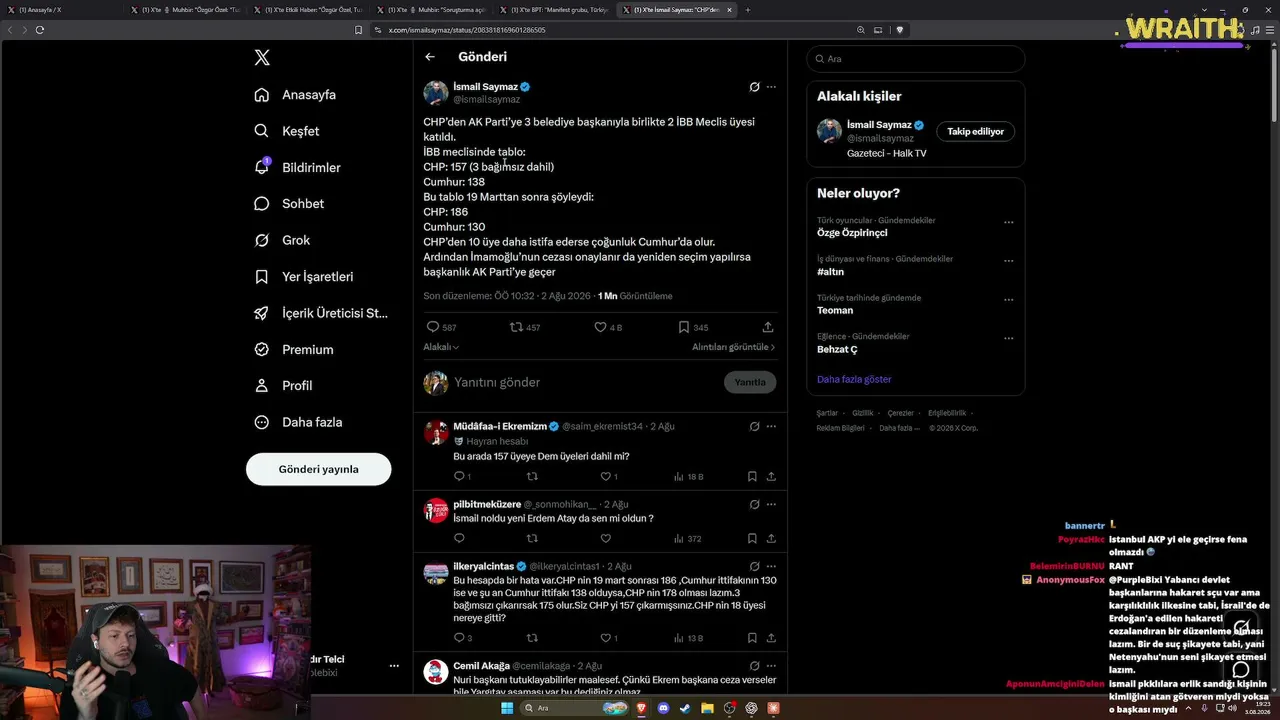Image resolution: width=1280 pixels, height=720 pixels.
Task: Bookmark ilkeryalcintas's comment
Action: coord(752,638)
